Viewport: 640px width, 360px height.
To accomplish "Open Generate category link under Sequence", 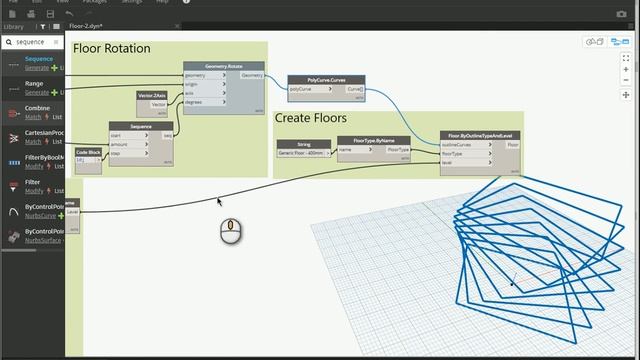I will click(37, 68).
